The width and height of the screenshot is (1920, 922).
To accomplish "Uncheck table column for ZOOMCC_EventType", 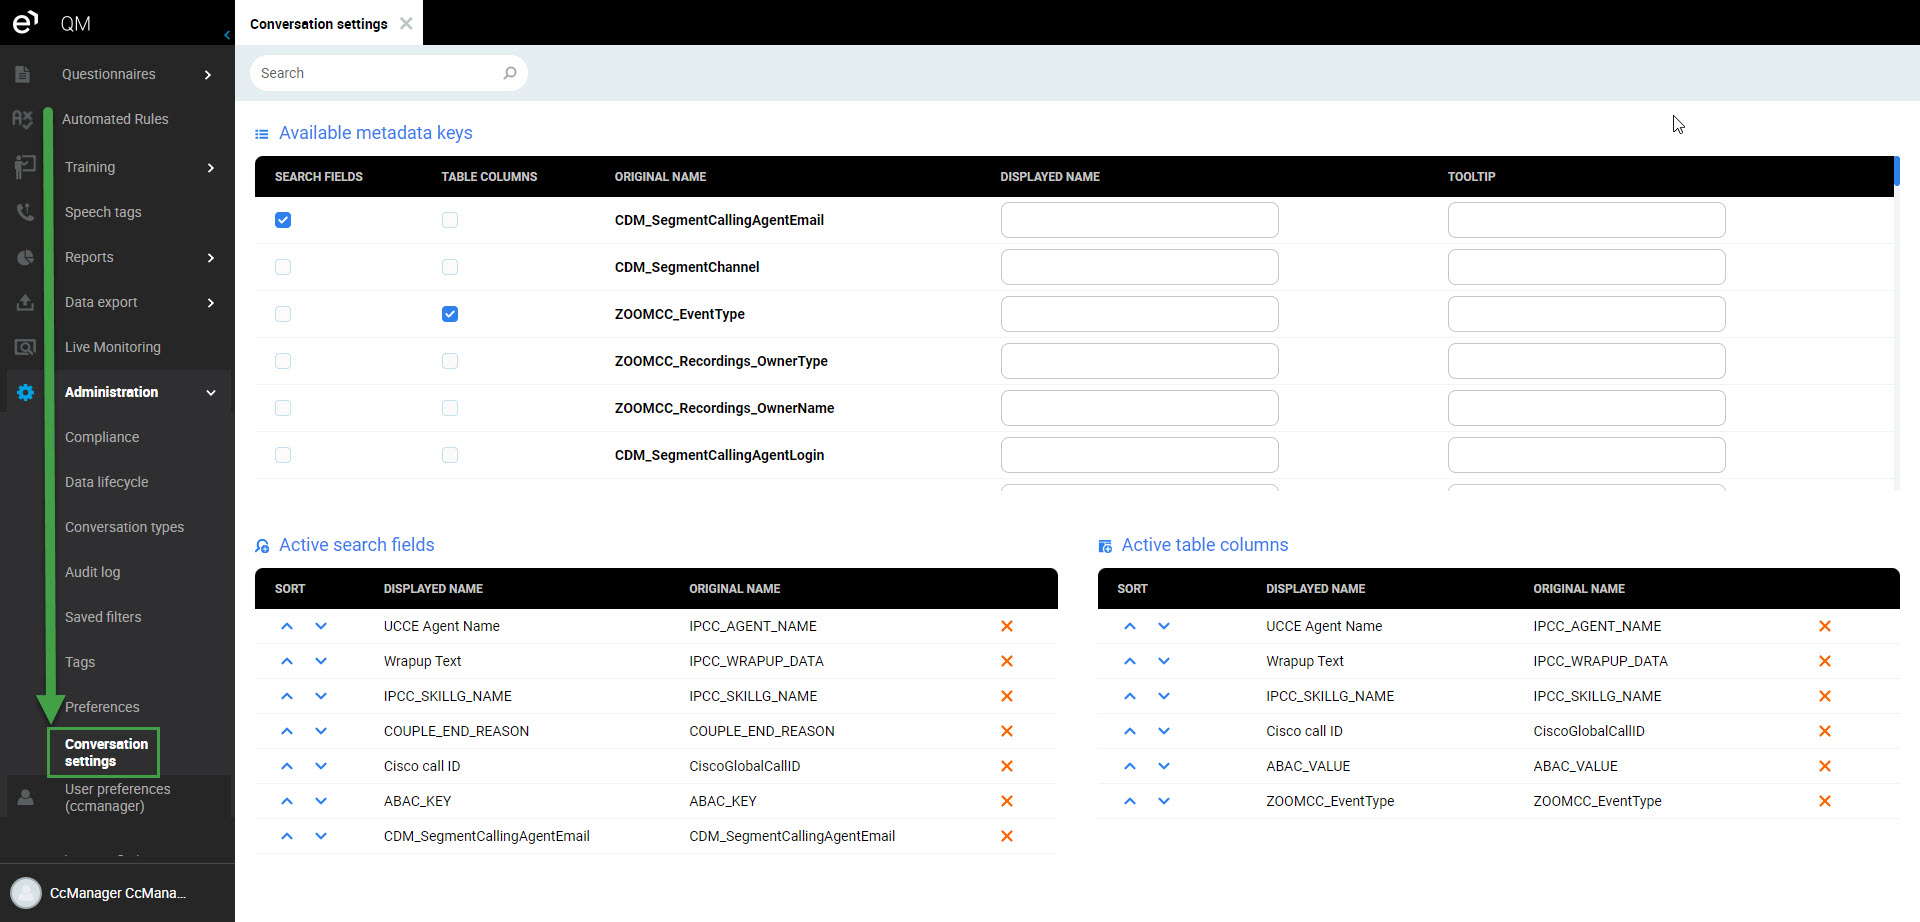I will pyautogui.click(x=450, y=314).
